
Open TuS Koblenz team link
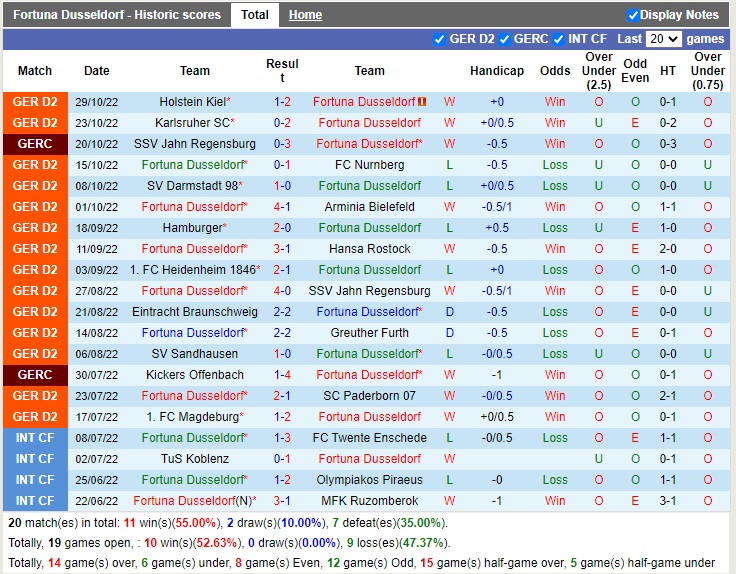point(194,459)
